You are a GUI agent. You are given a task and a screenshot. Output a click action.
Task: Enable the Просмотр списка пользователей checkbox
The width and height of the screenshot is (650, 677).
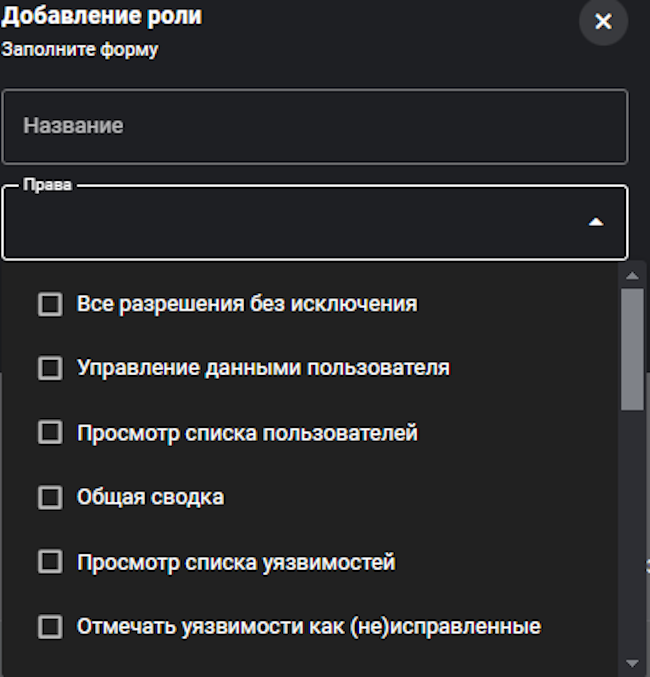(50, 433)
